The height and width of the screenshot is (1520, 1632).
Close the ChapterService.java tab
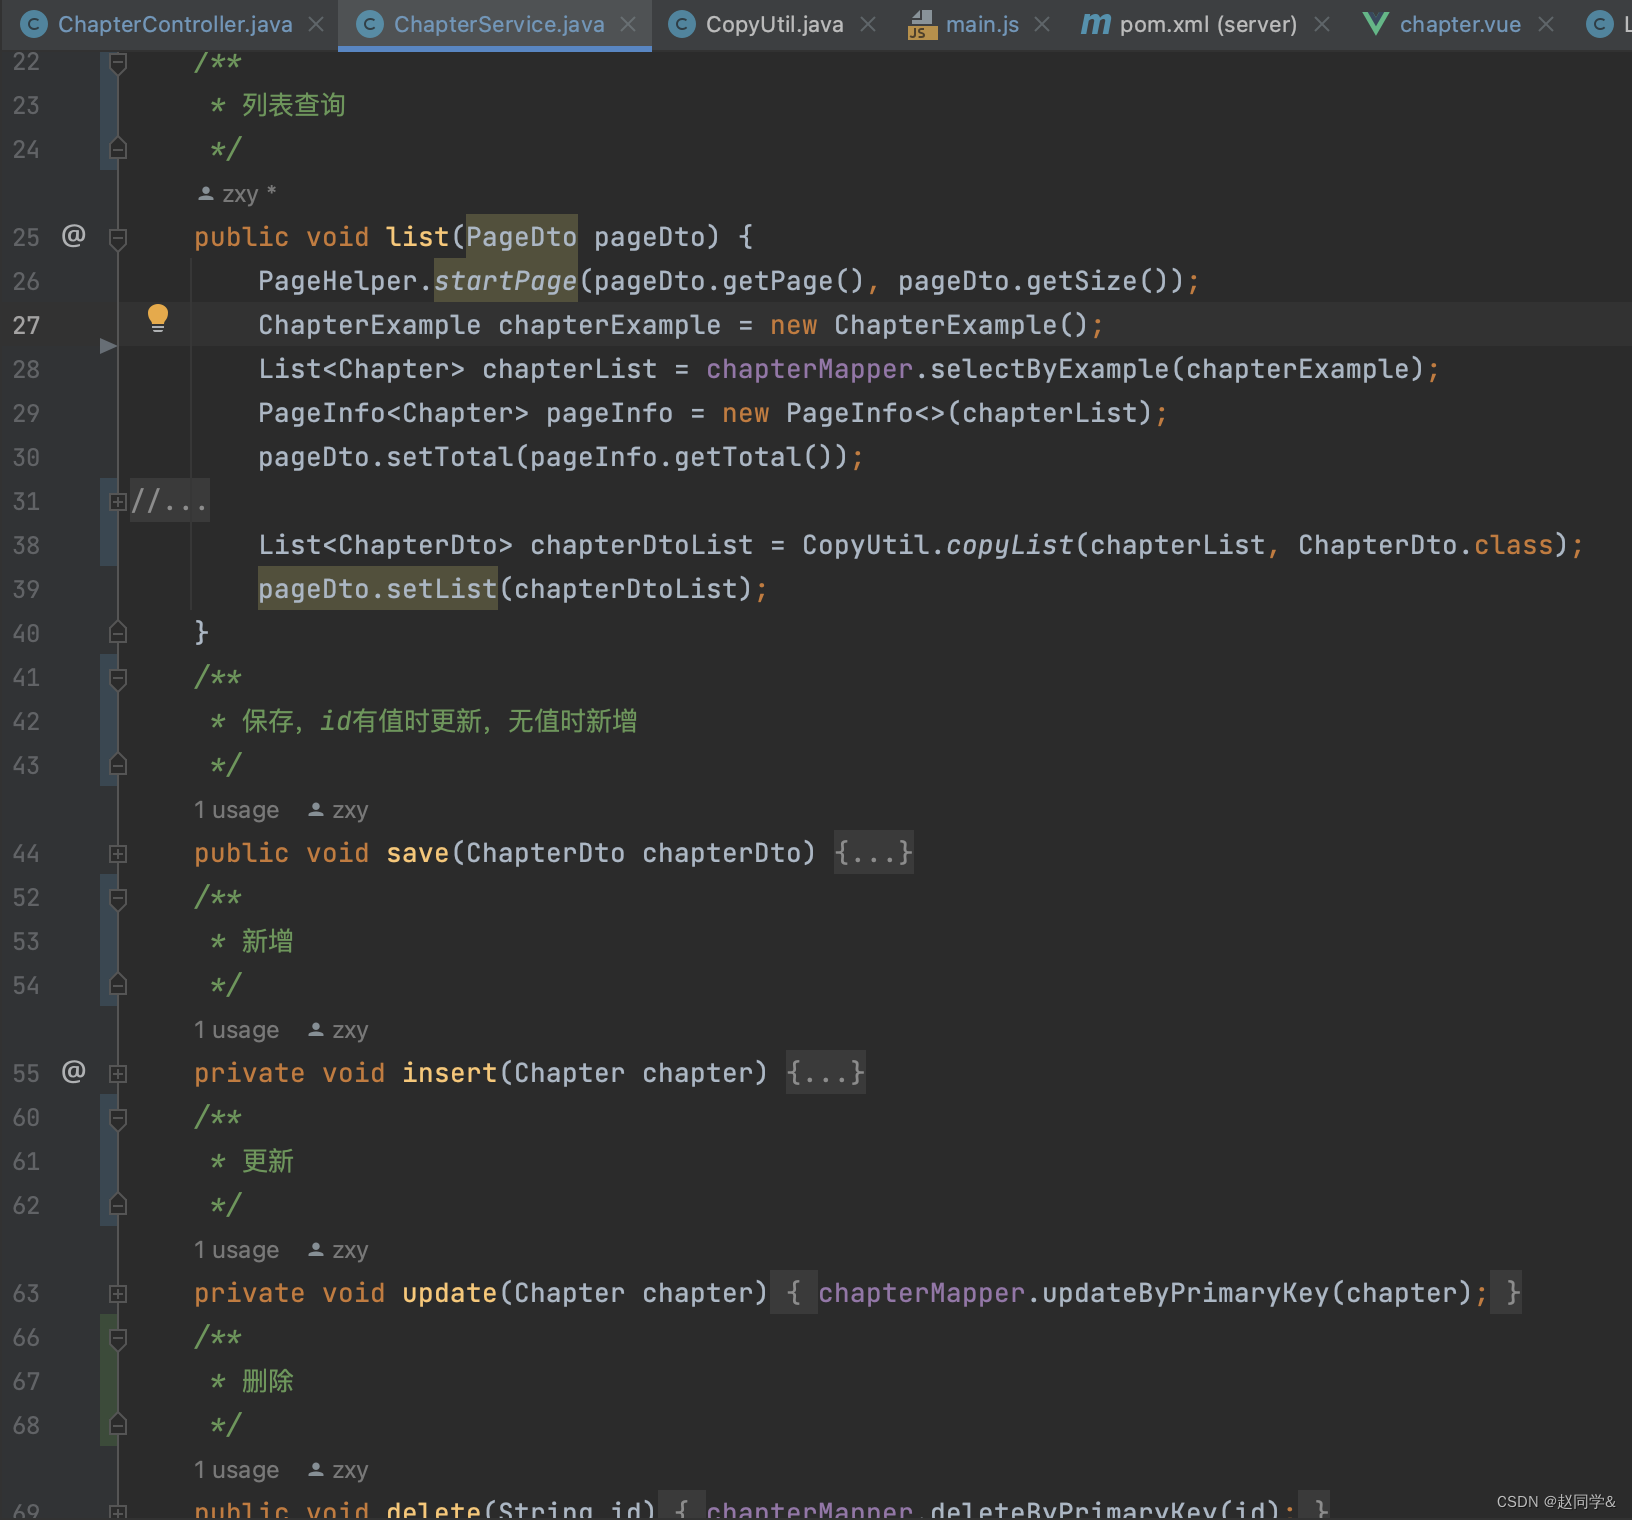point(628,24)
